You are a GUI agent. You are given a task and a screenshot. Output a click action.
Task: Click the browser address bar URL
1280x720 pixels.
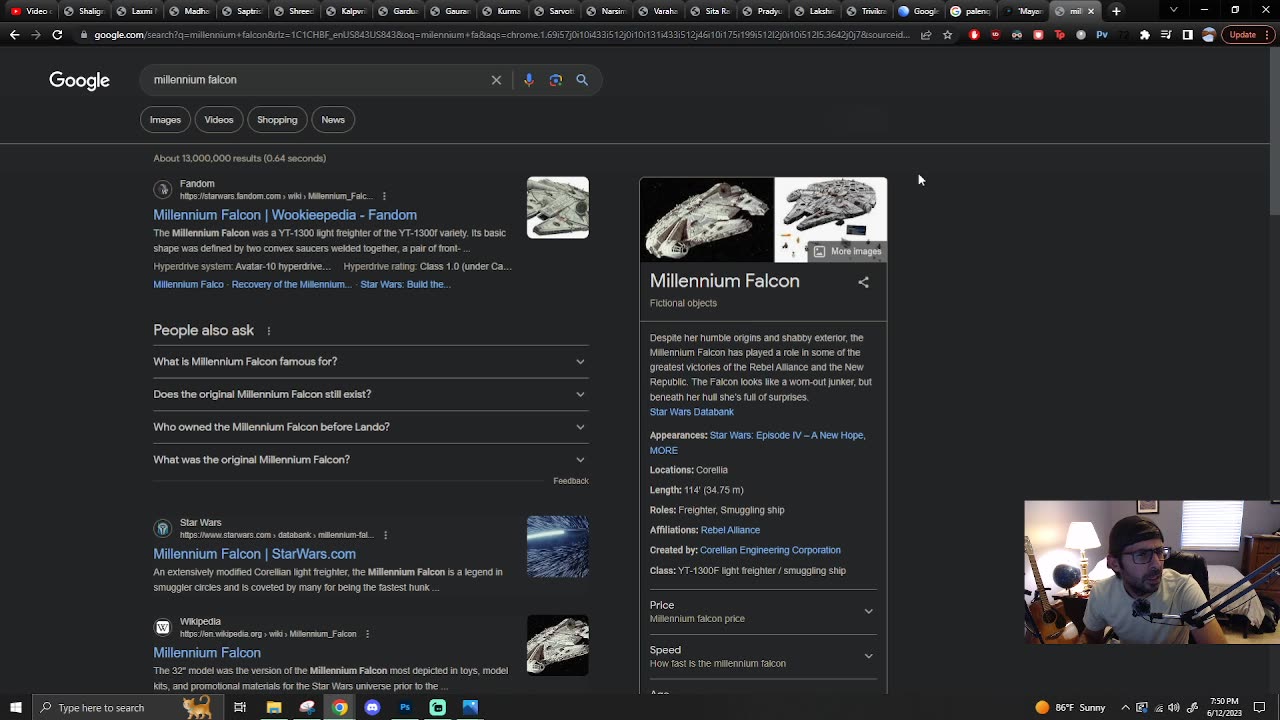click(500, 35)
